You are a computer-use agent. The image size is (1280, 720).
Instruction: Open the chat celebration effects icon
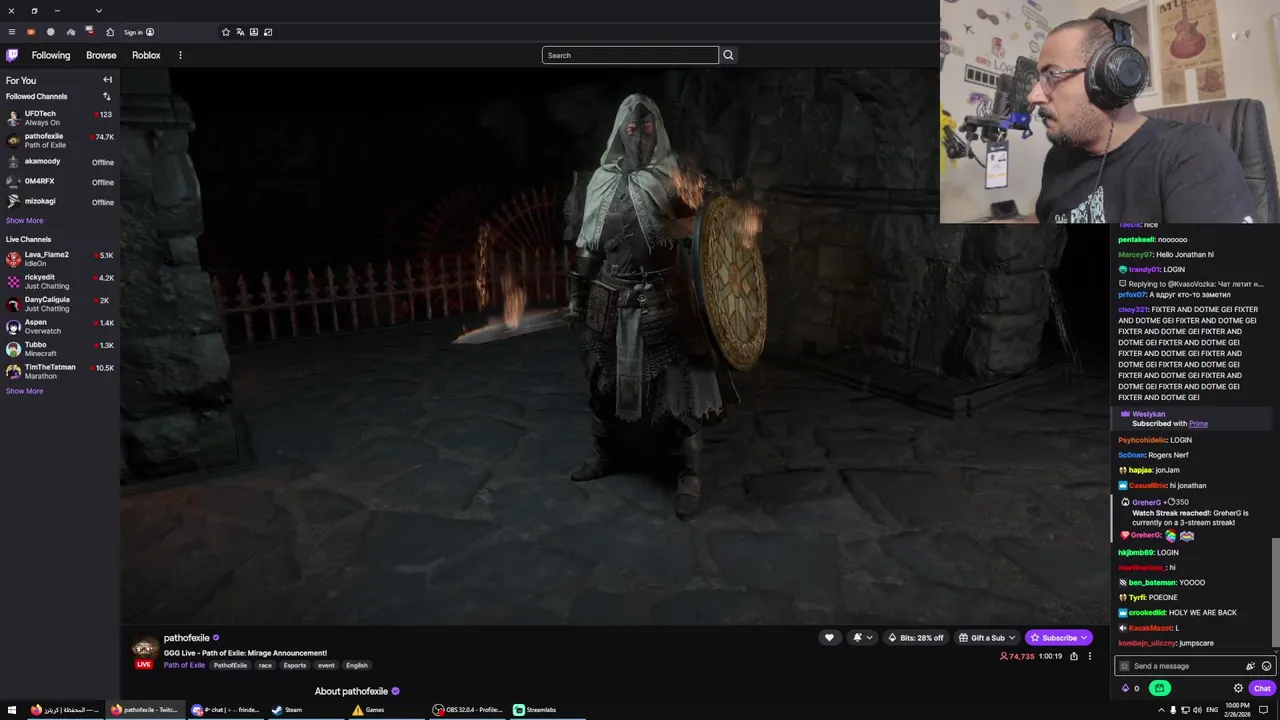[x=1250, y=666]
